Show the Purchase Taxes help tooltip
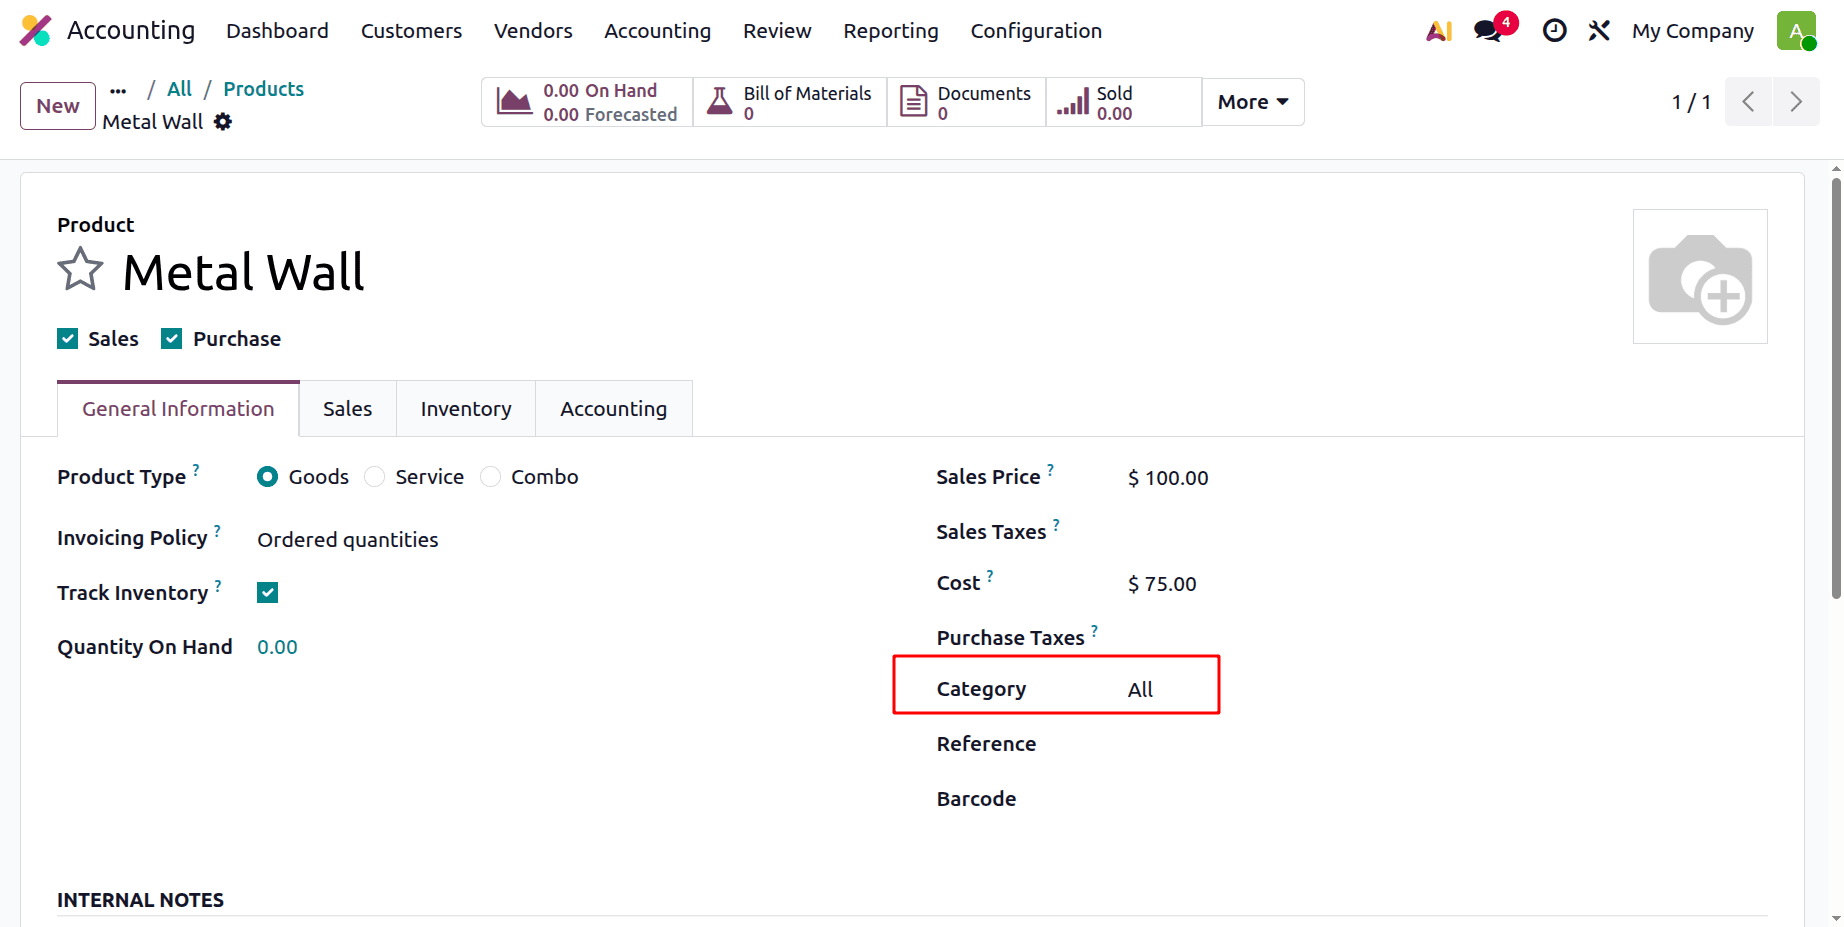The height and width of the screenshot is (927, 1844). 1094,630
